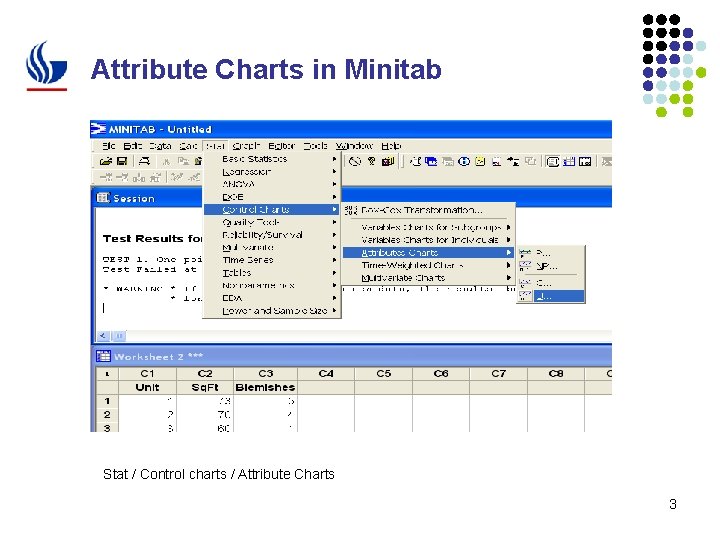The image size is (720, 540).
Task: Click the Paste clipboard toolbar icon
Action: tap(198, 161)
